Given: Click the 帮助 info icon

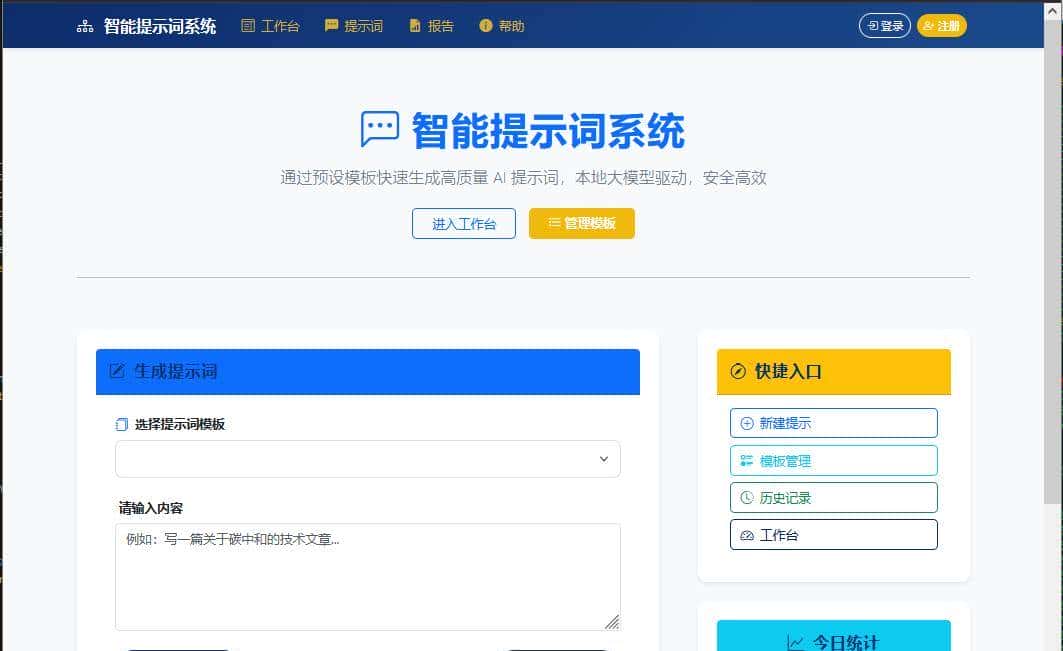Looking at the screenshot, I should tap(485, 26).
